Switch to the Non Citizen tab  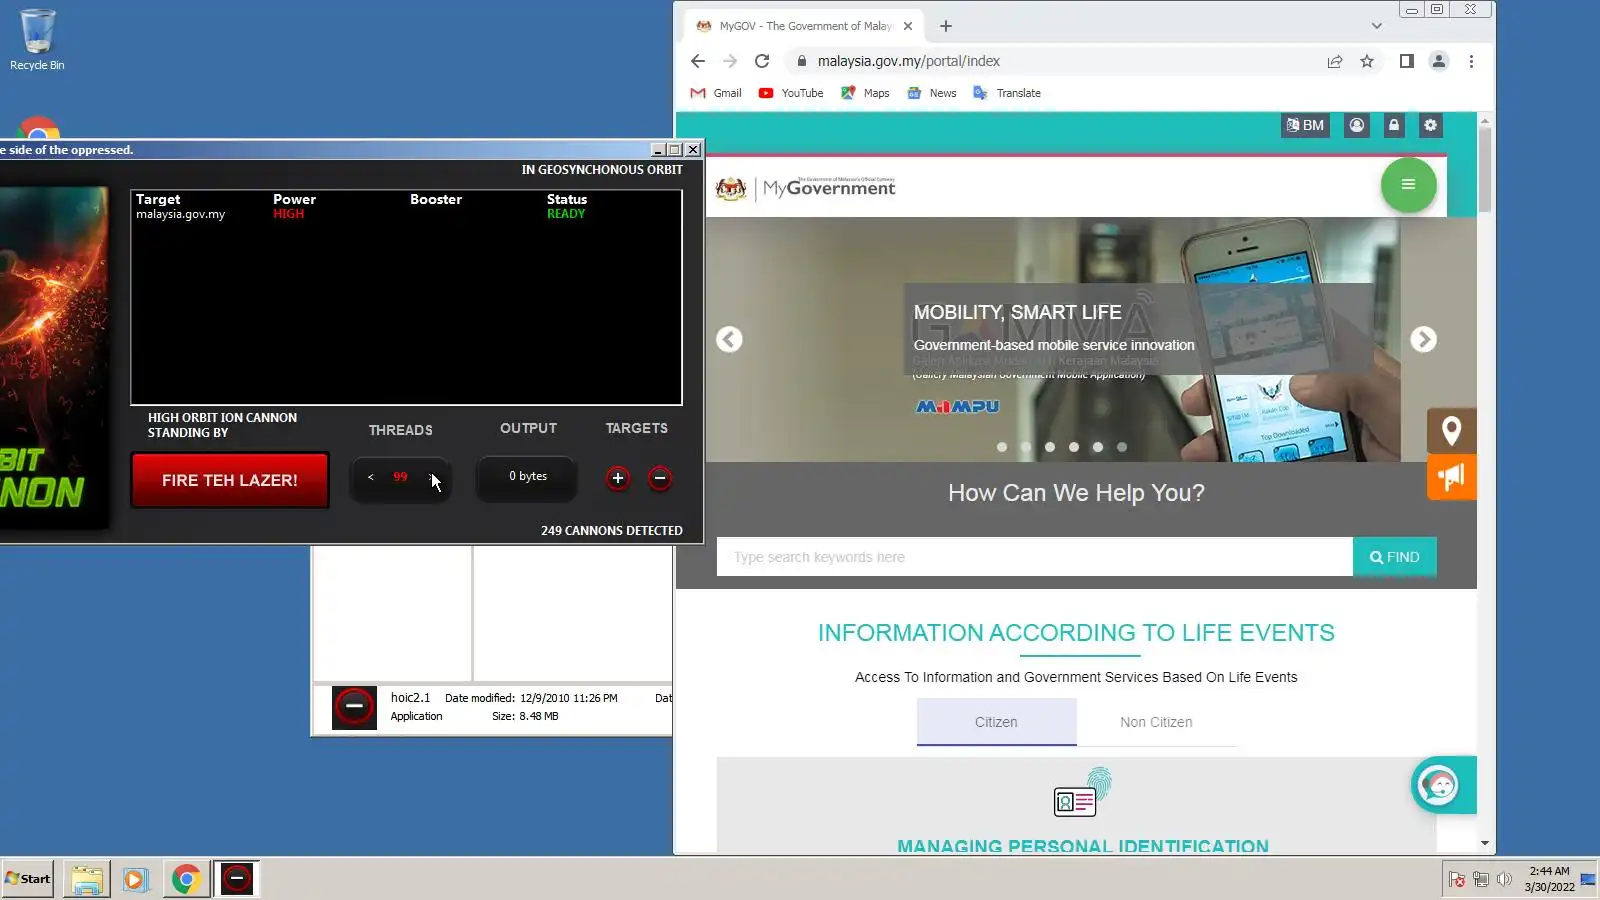(x=1156, y=722)
